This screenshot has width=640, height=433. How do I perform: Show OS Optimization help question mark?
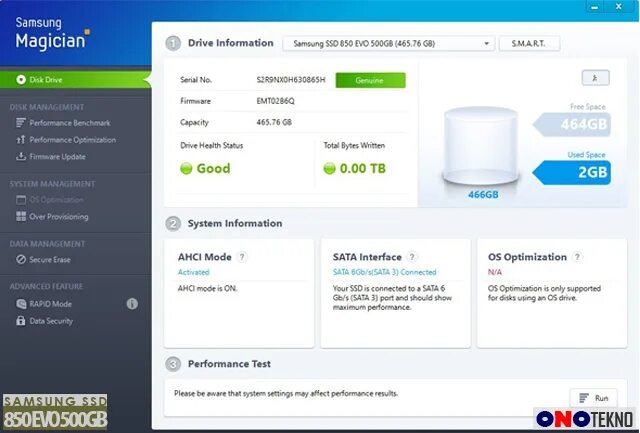577,257
